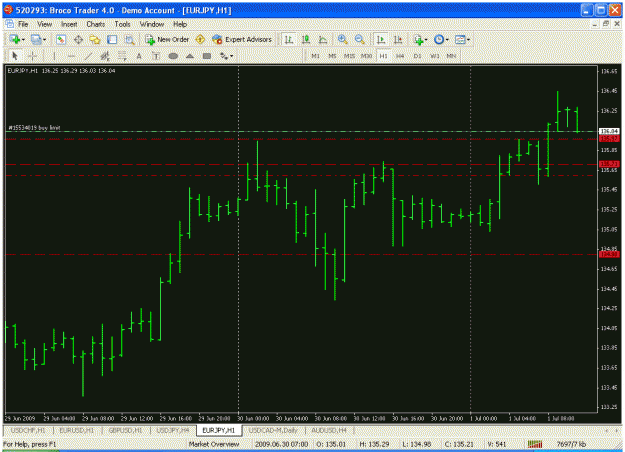Image resolution: width=625 pixels, height=452 pixels.
Task: Switch to the USDJPY,H4 chart tab
Action: tap(173, 430)
